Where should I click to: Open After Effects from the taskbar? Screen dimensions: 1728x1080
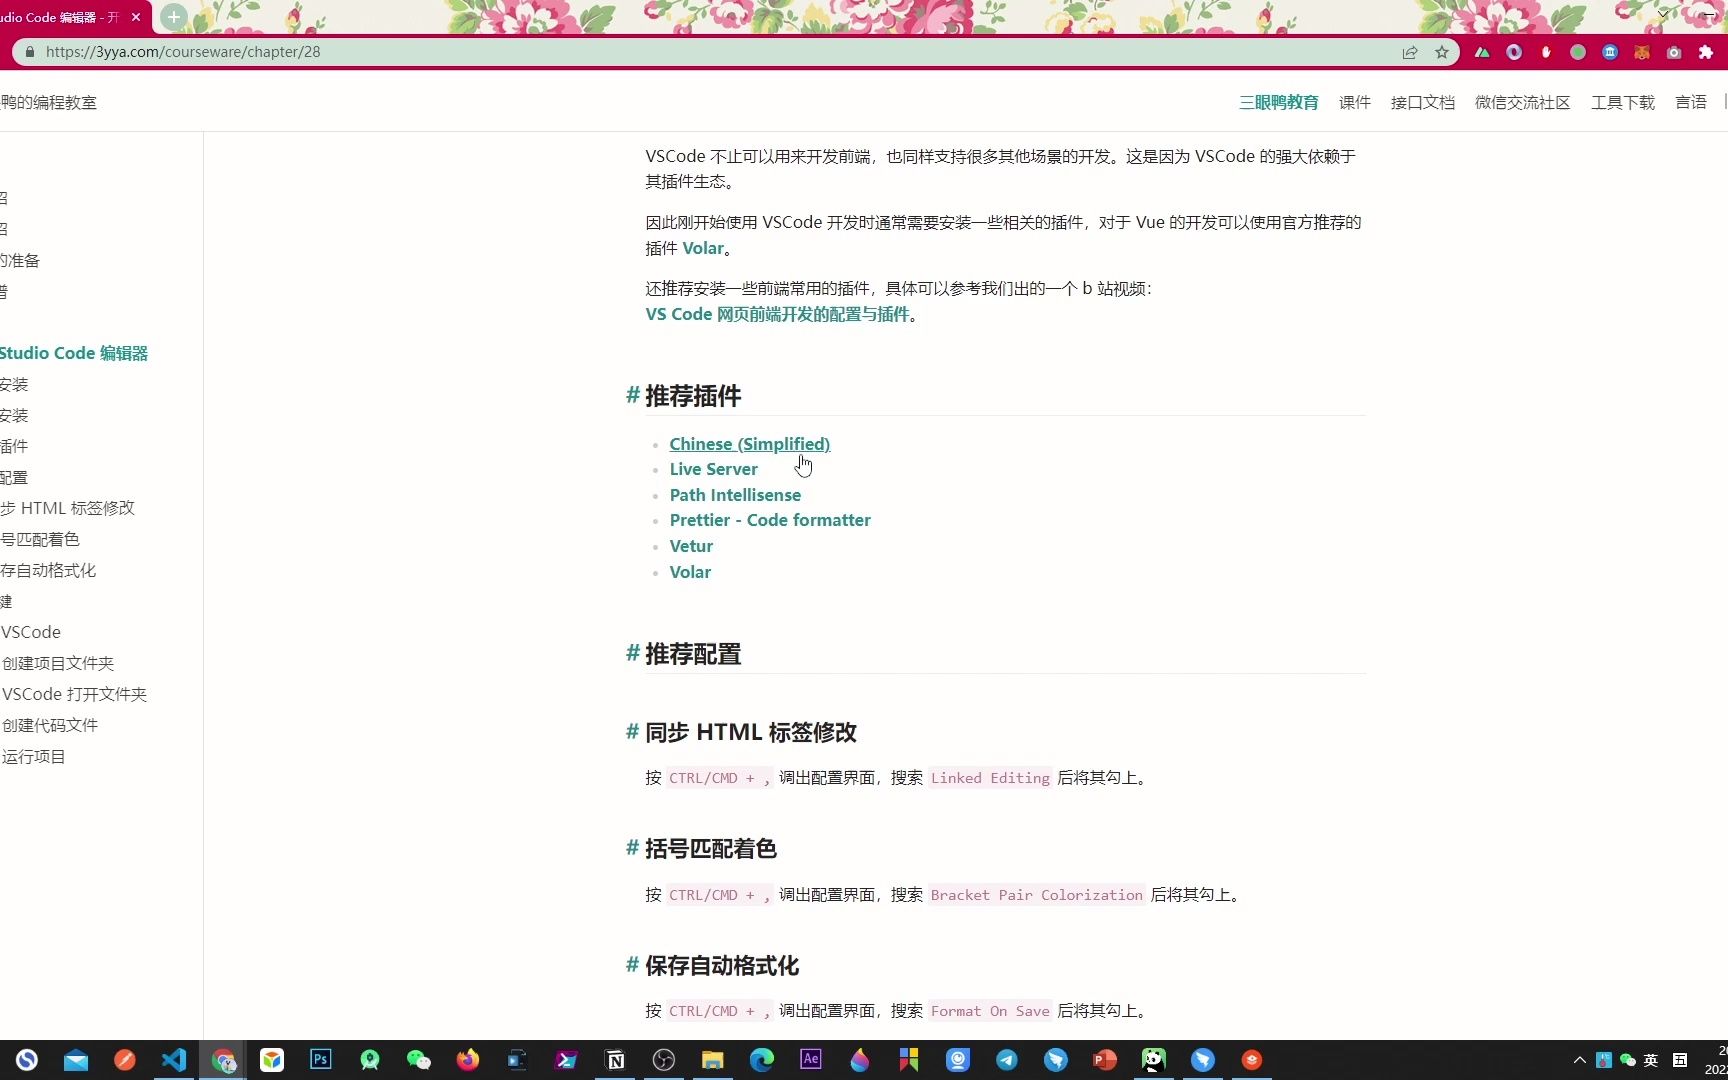[811, 1060]
